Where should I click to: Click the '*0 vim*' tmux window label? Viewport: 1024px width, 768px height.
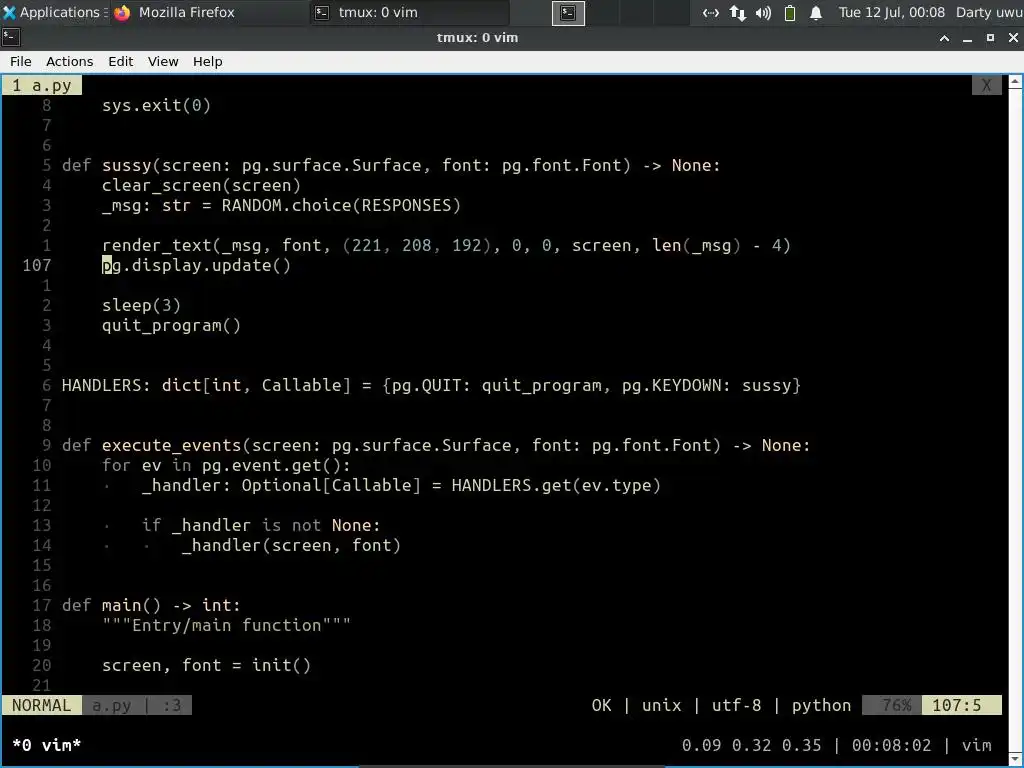click(x=46, y=745)
